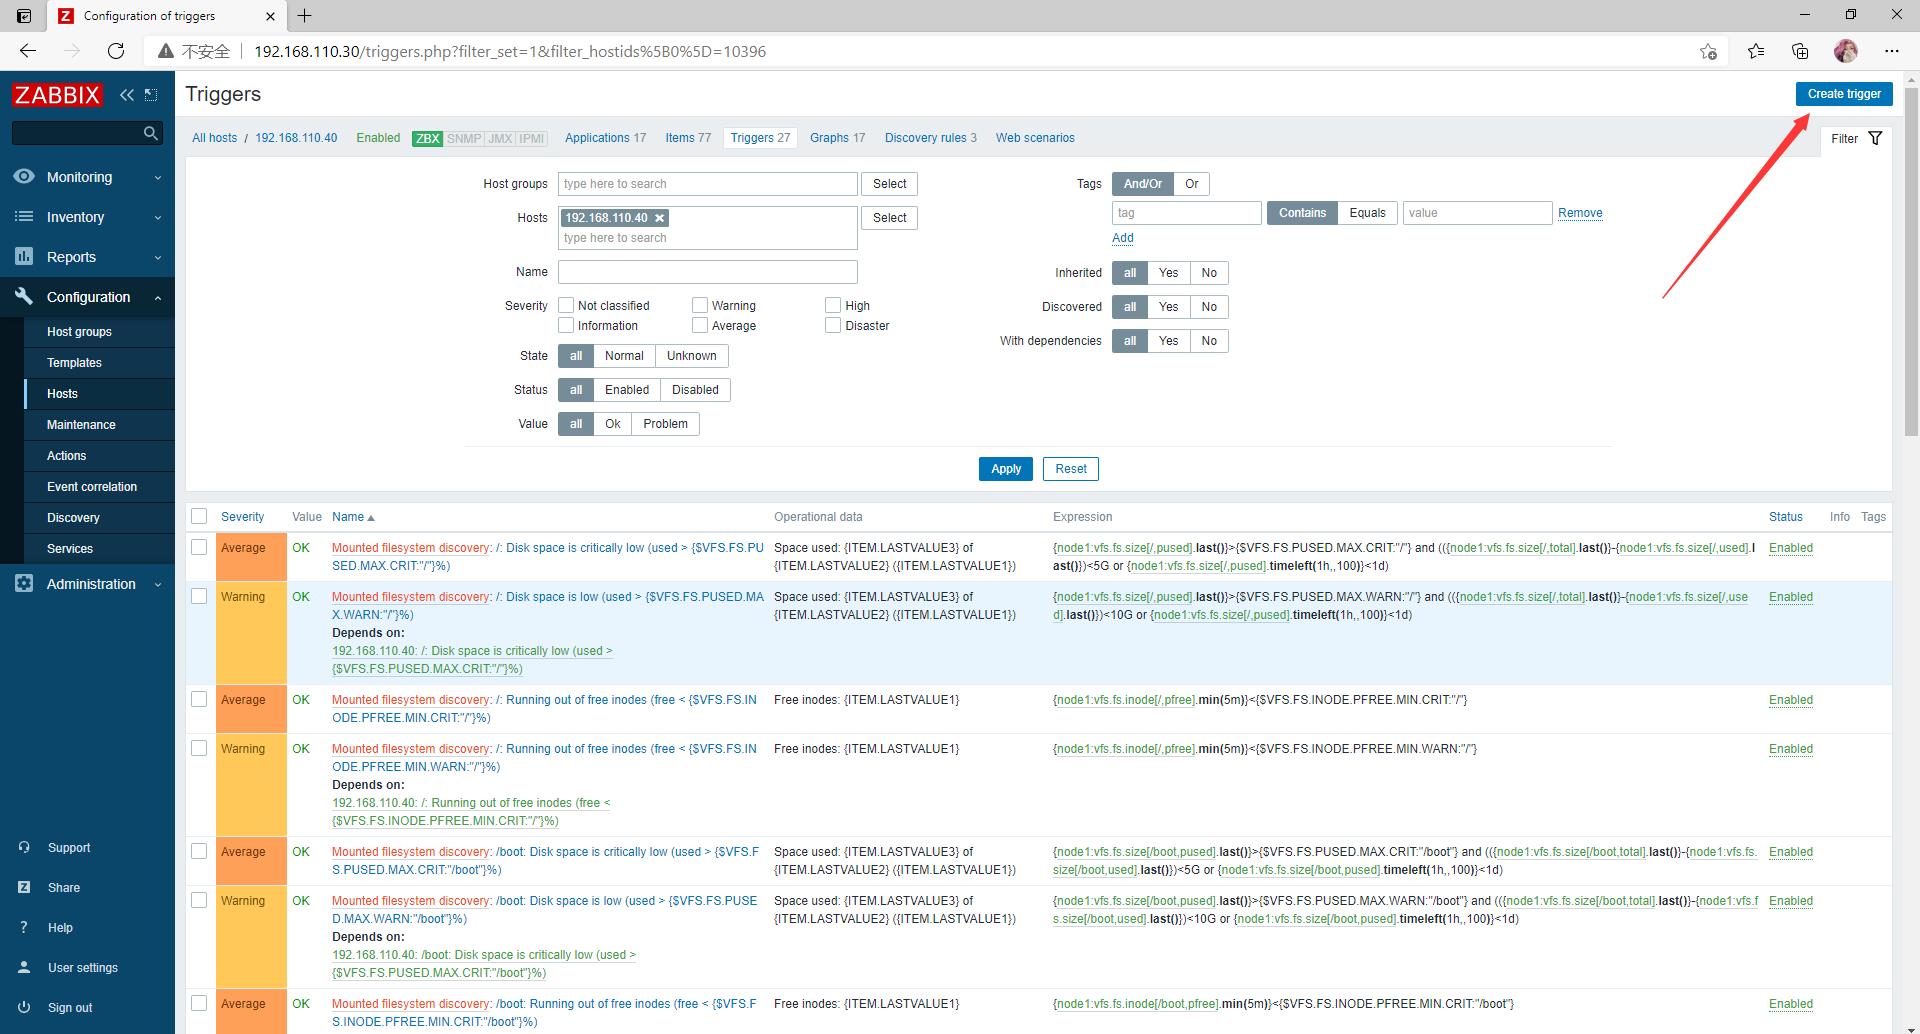Click the Configuration wrench icon
Screen dimensions: 1920x1034
[x=24, y=296]
